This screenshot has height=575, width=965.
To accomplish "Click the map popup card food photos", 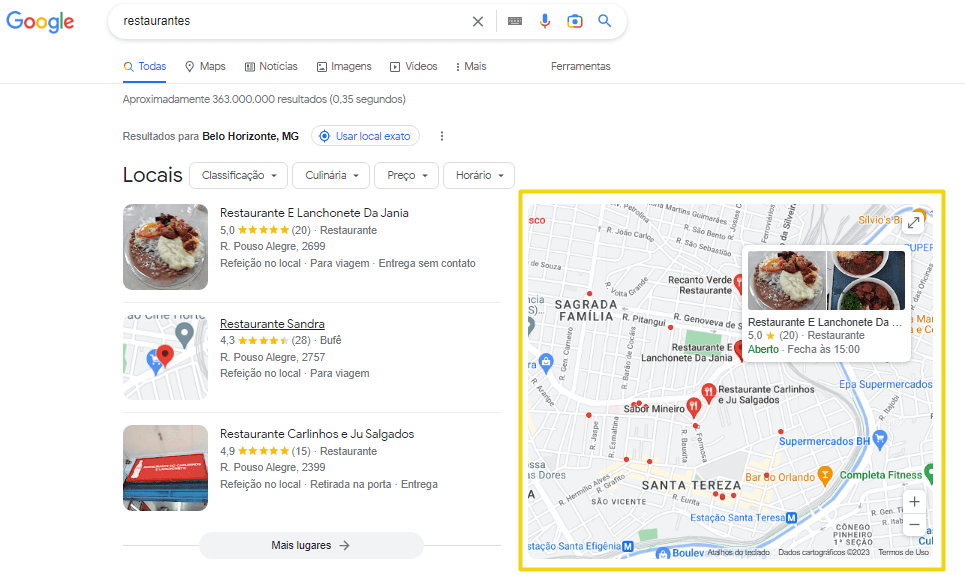I will click(x=827, y=280).
